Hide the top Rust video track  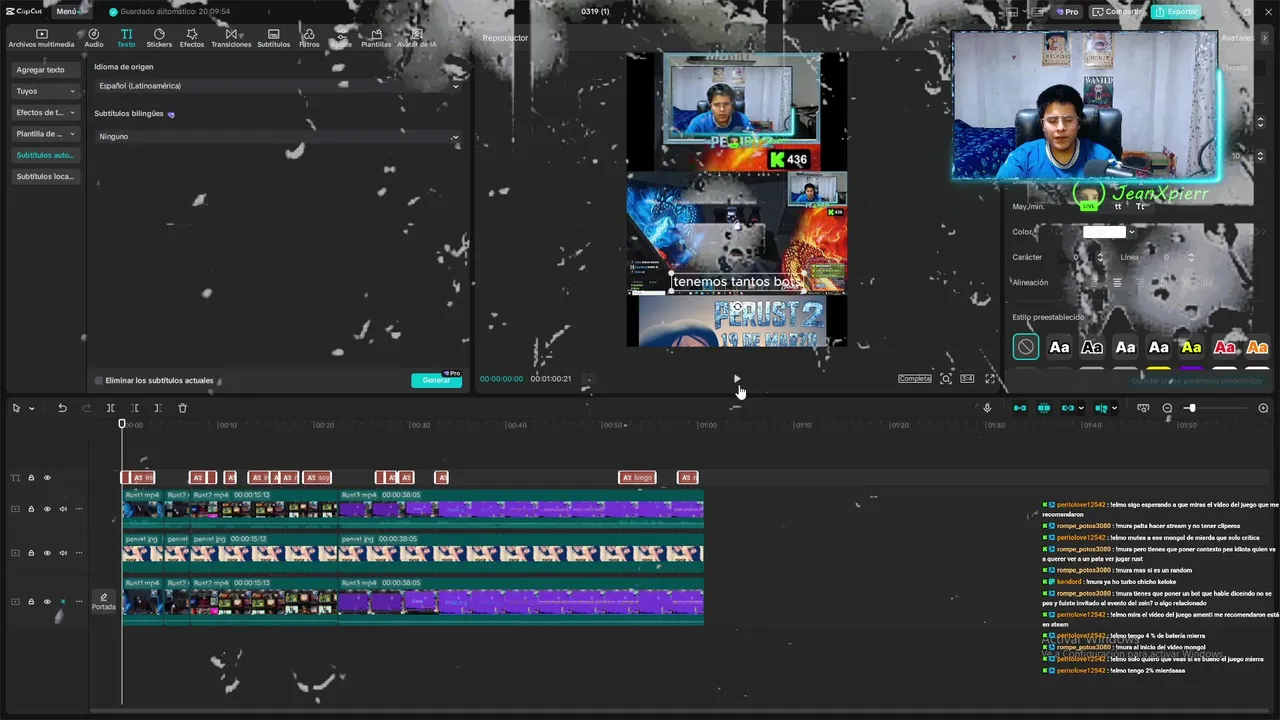(x=47, y=509)
